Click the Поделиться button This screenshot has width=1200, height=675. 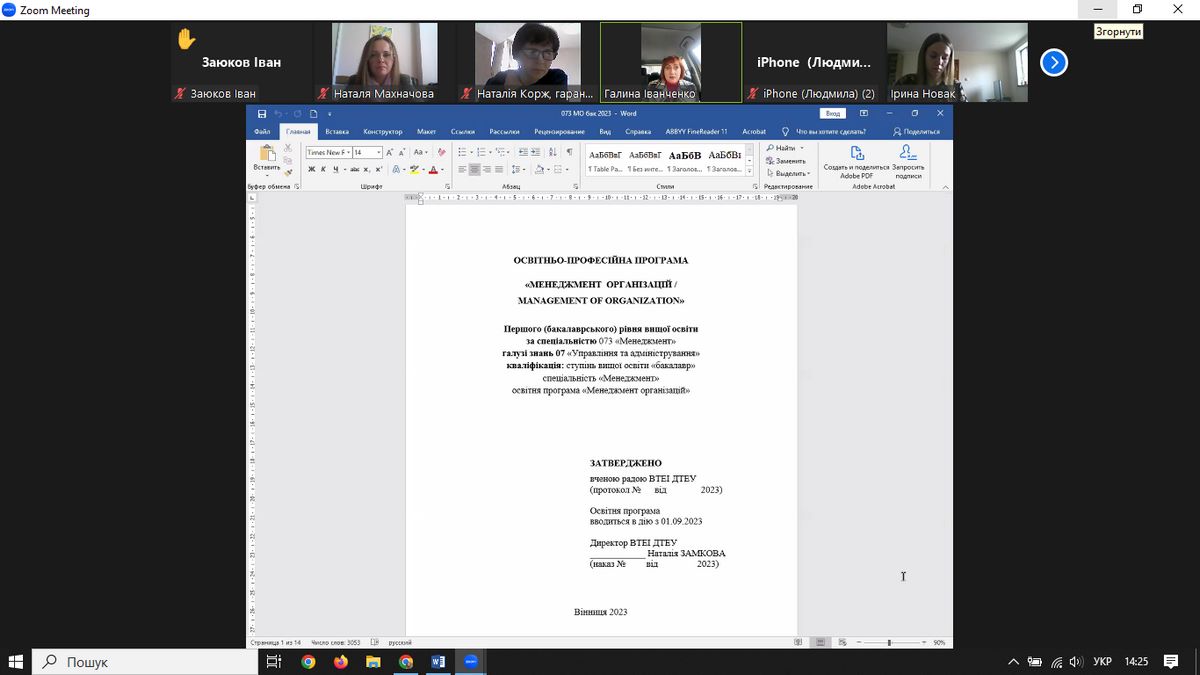(x=916, y=131)
